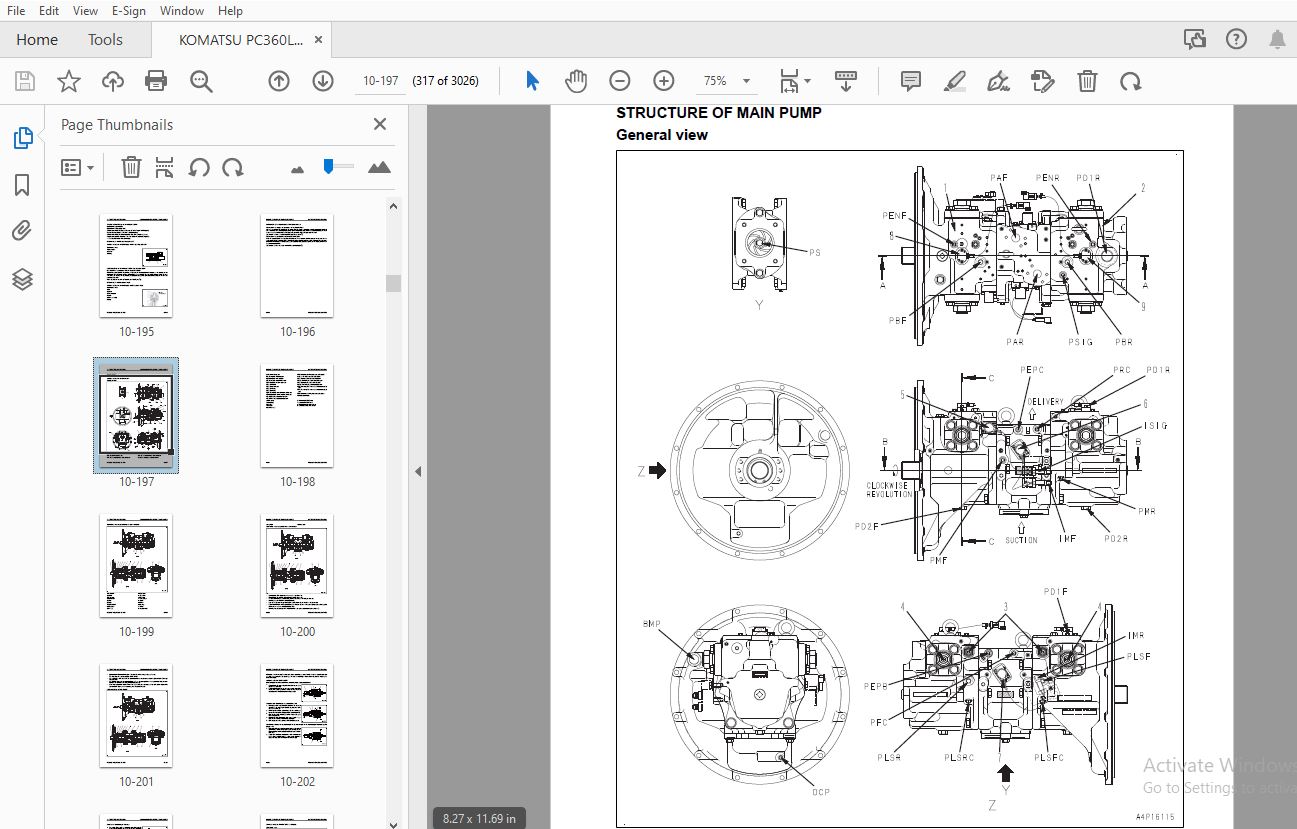
Task: Open the sign document tool
Action: tap(998, 81)
